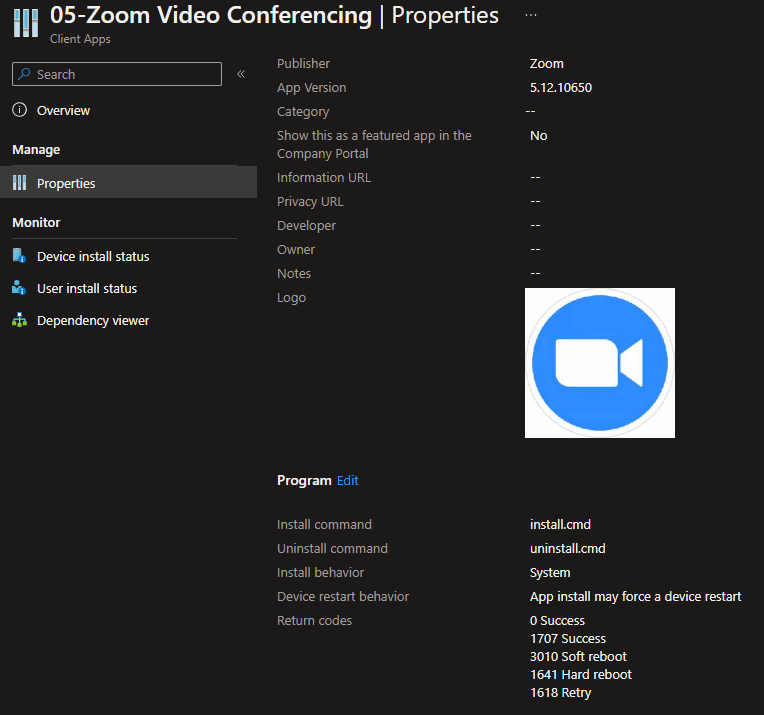Select the Publisher value Zoom

pos(547,64)
